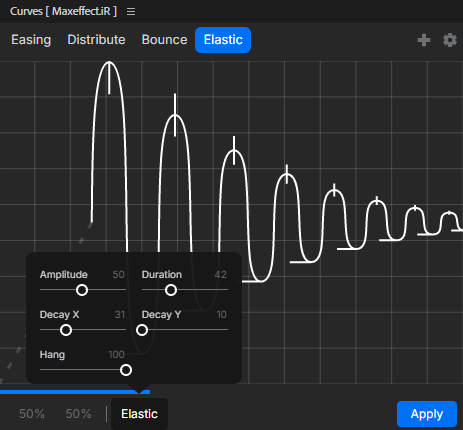The height and width of the screenshot is (430, 463).
Task: Click the Amplitude slider handle
Action: 82,290
